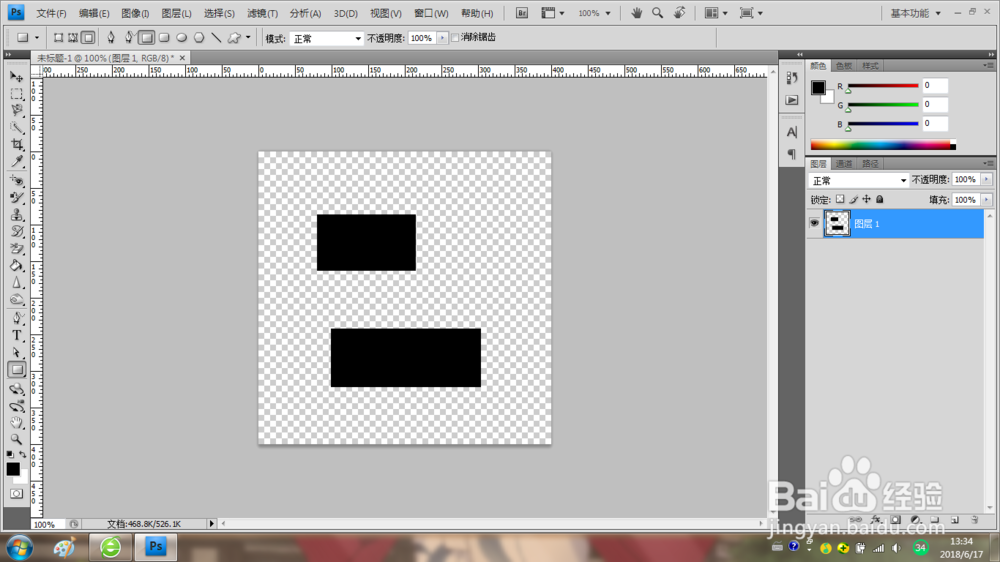Viewport: 1000px width, 562px height.
Task: Select the Clone Stamp tool
Action: [17, 215]
